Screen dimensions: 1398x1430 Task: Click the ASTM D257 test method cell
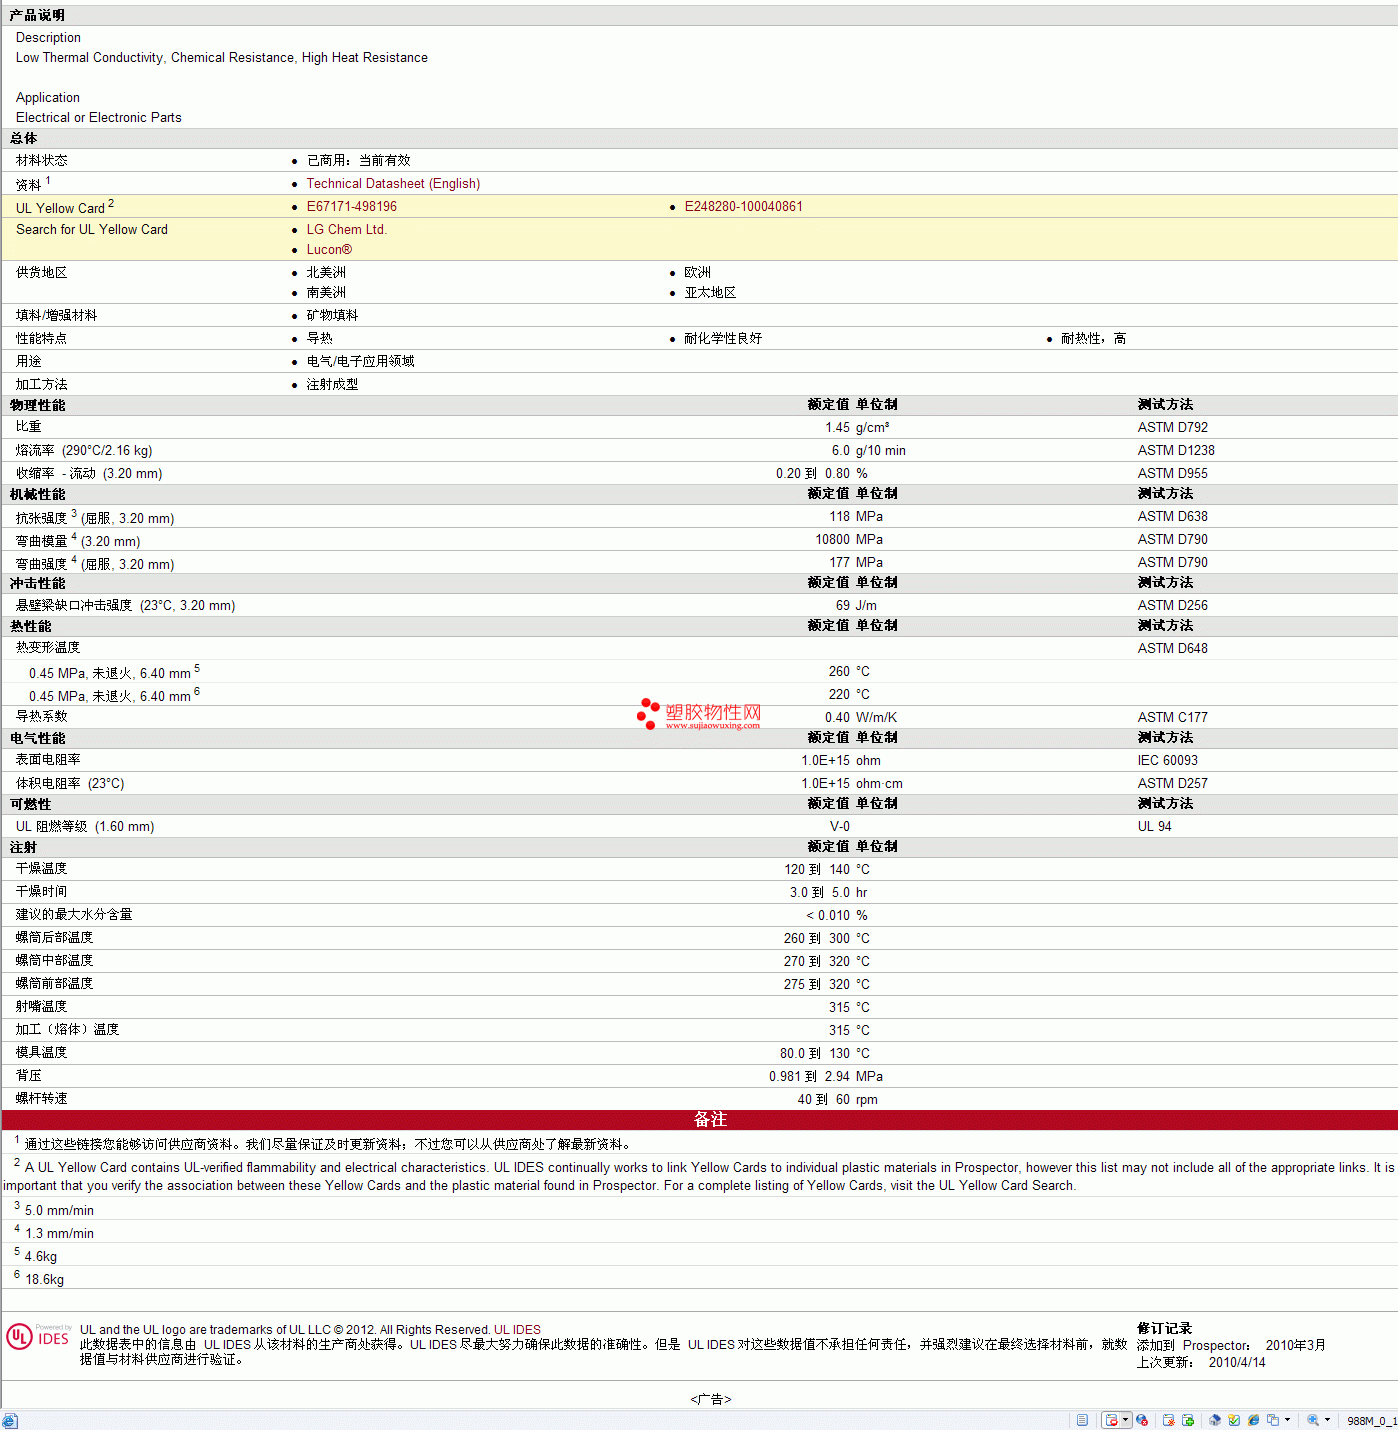coord(1172,784)
